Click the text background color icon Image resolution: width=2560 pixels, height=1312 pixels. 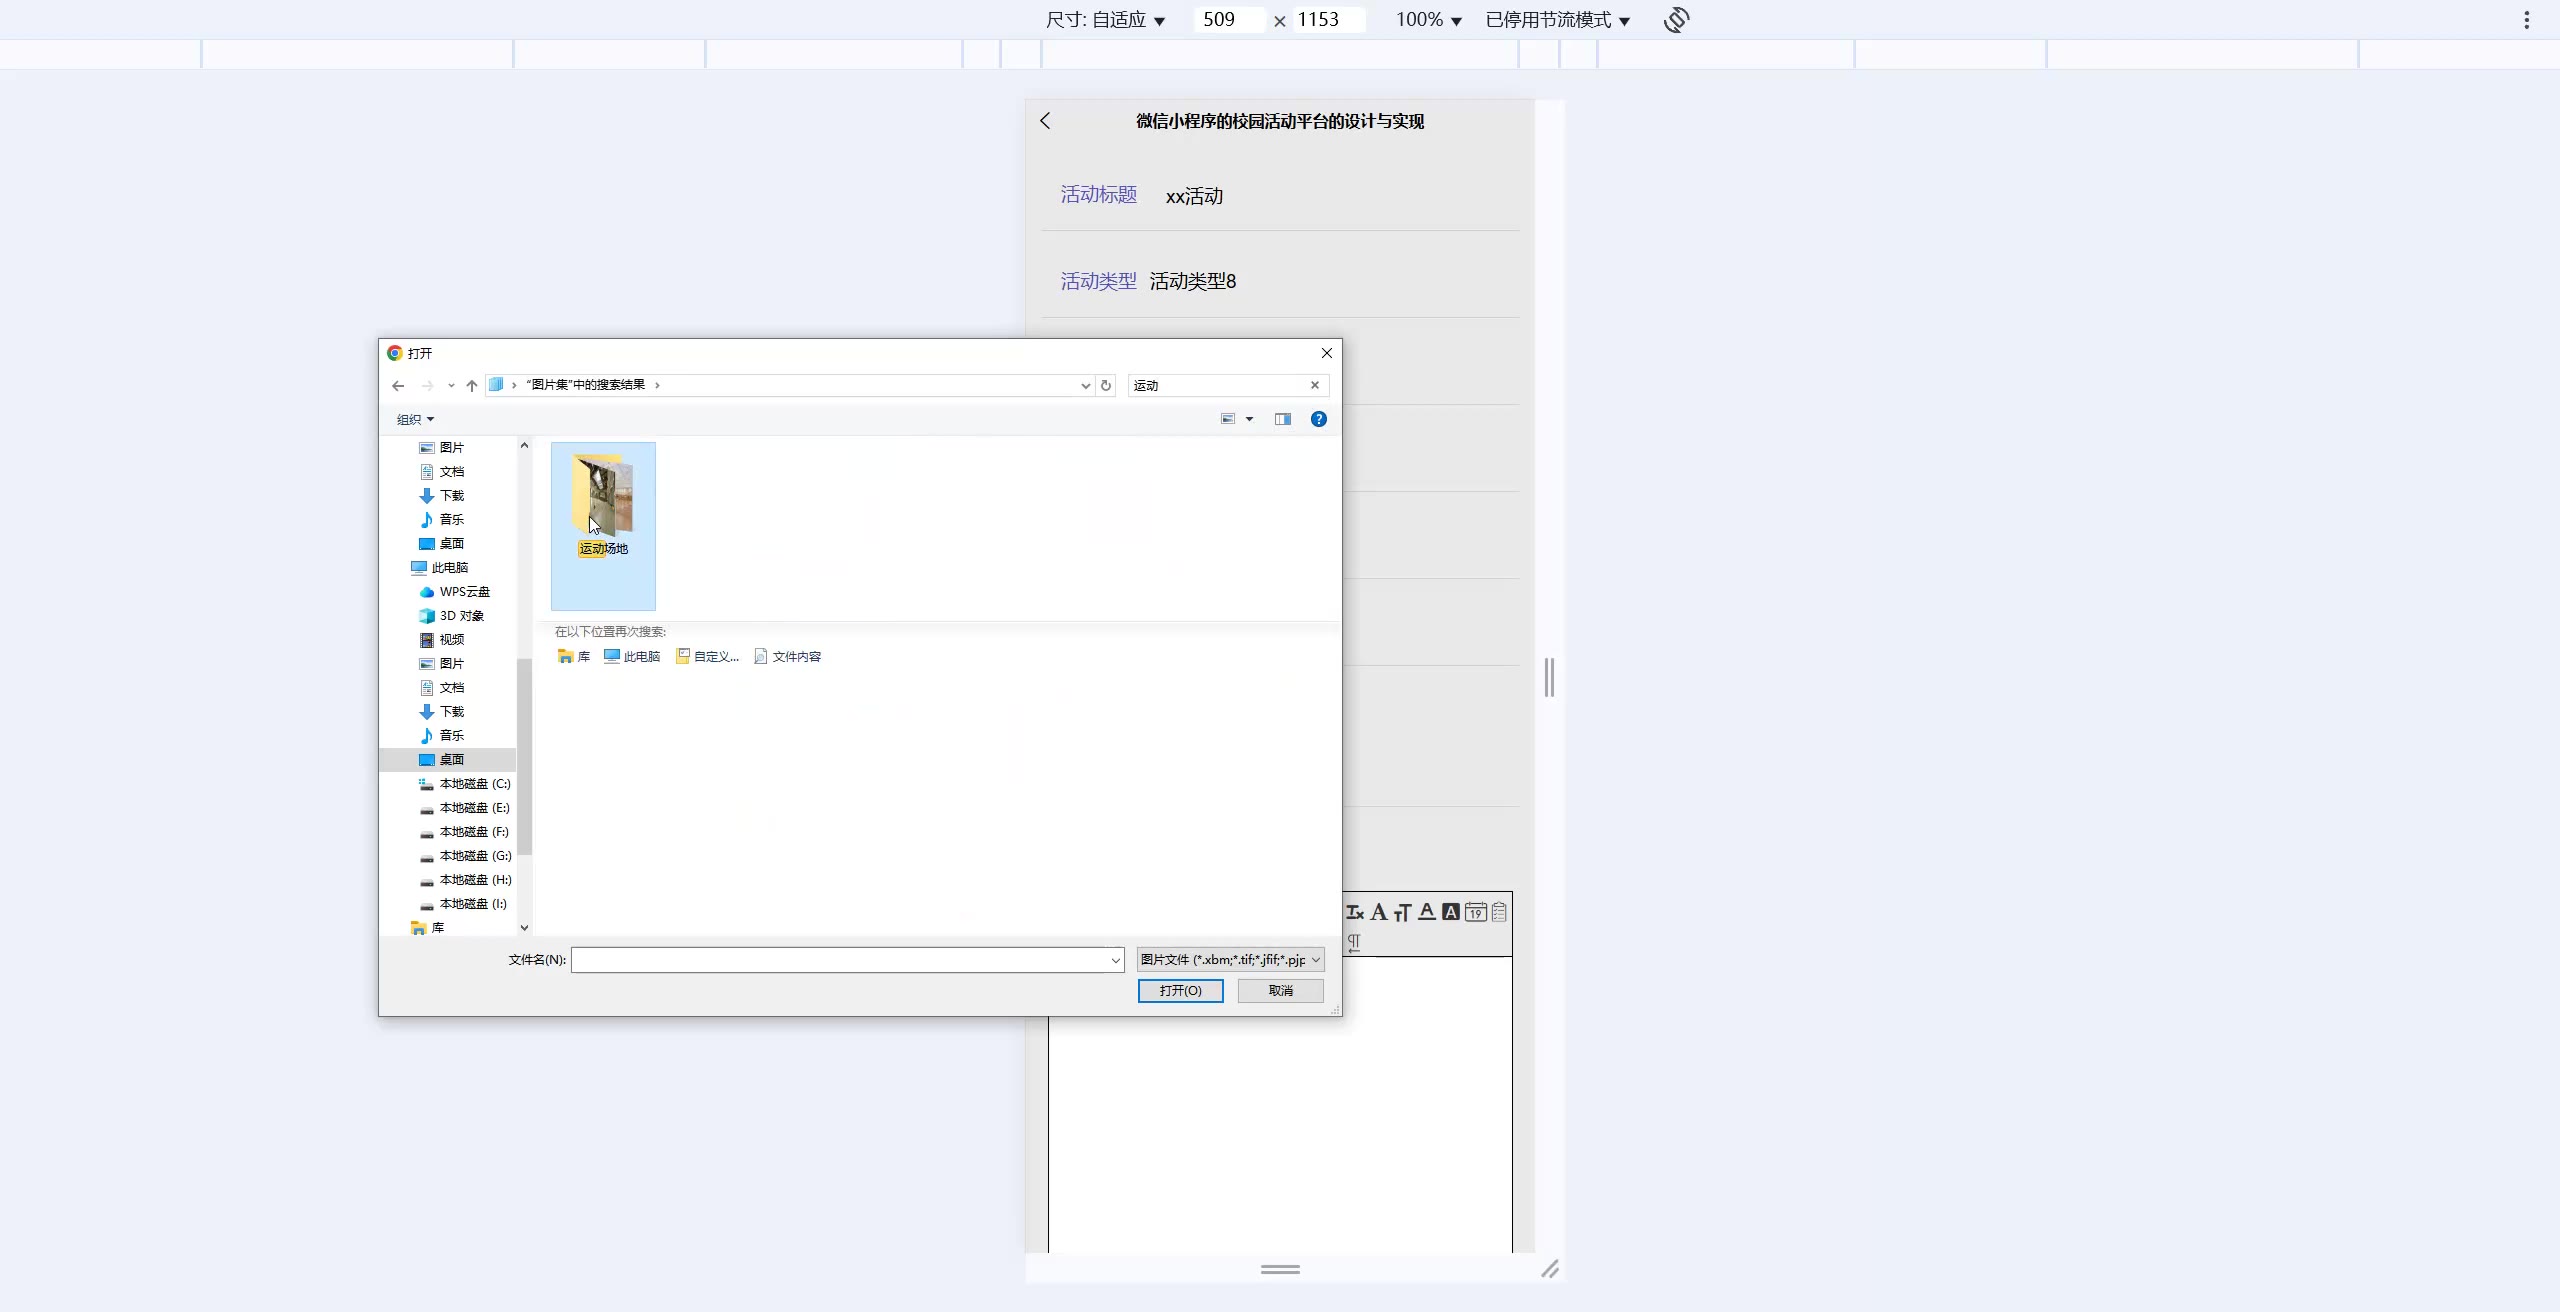click(x=1450, y=912)
